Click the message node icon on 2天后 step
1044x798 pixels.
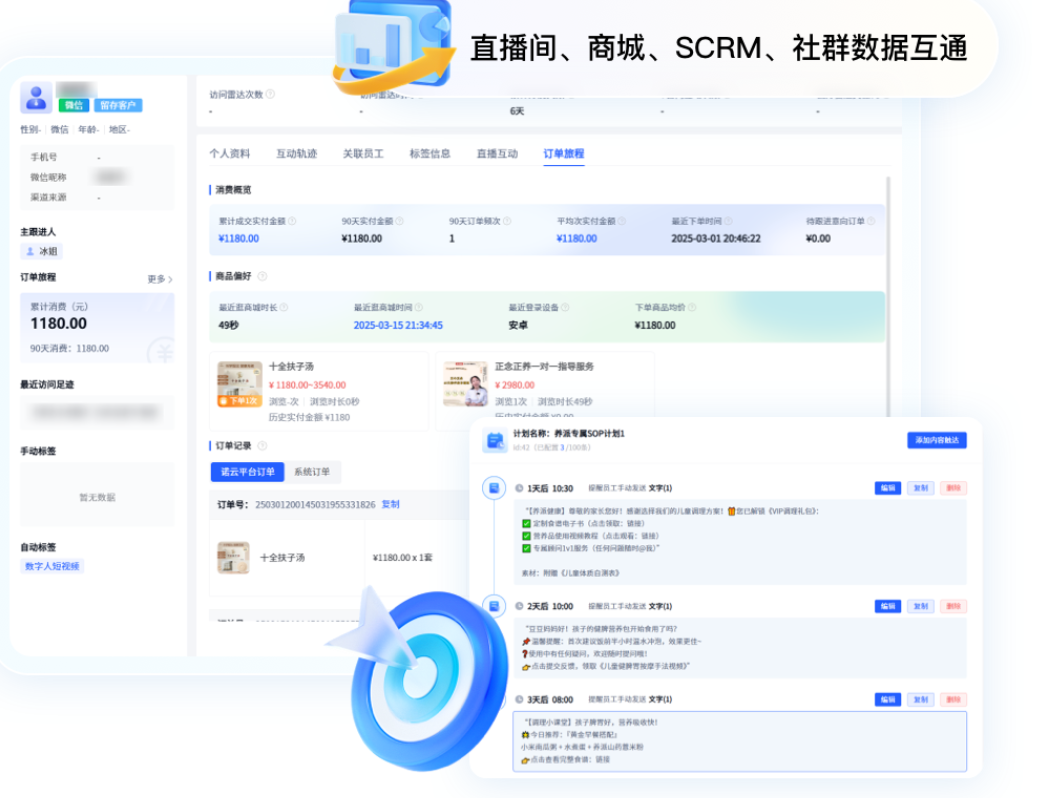point(492,605)
